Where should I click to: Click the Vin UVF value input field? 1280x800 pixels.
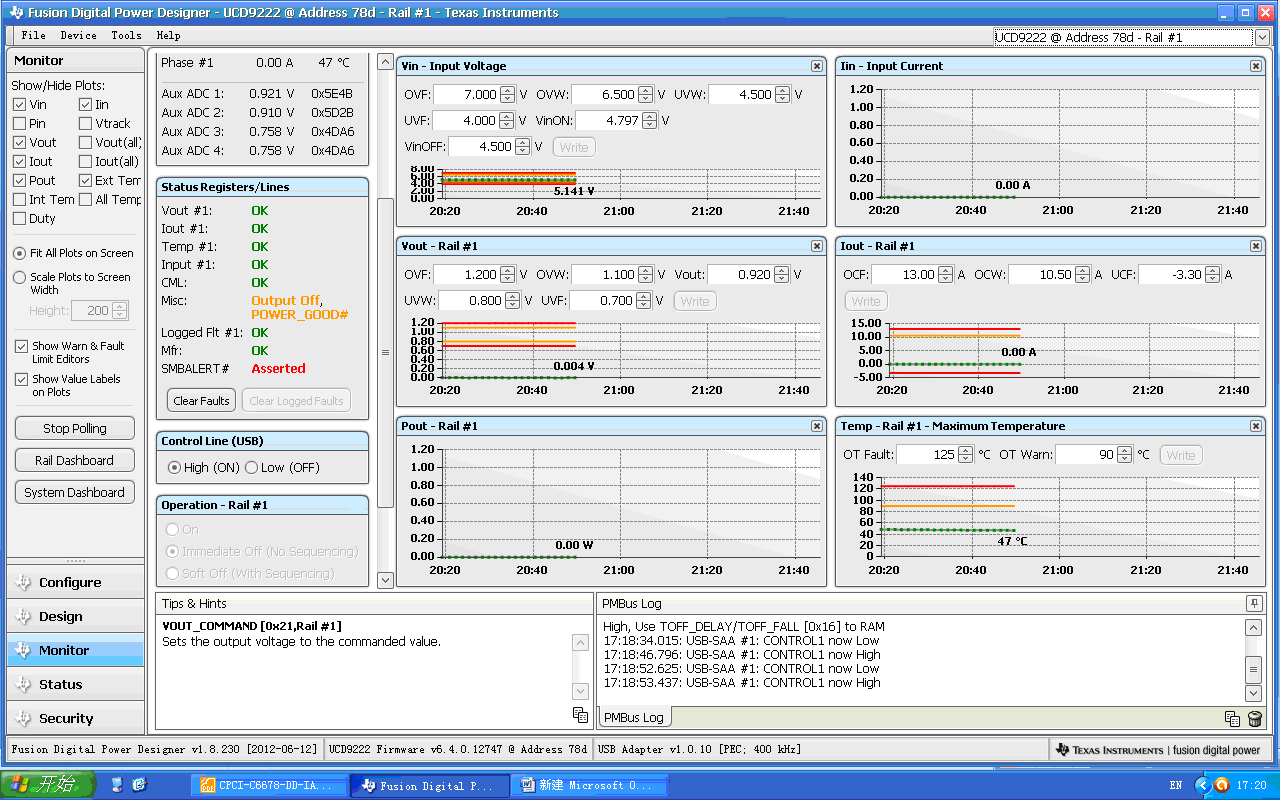(466, 121)
